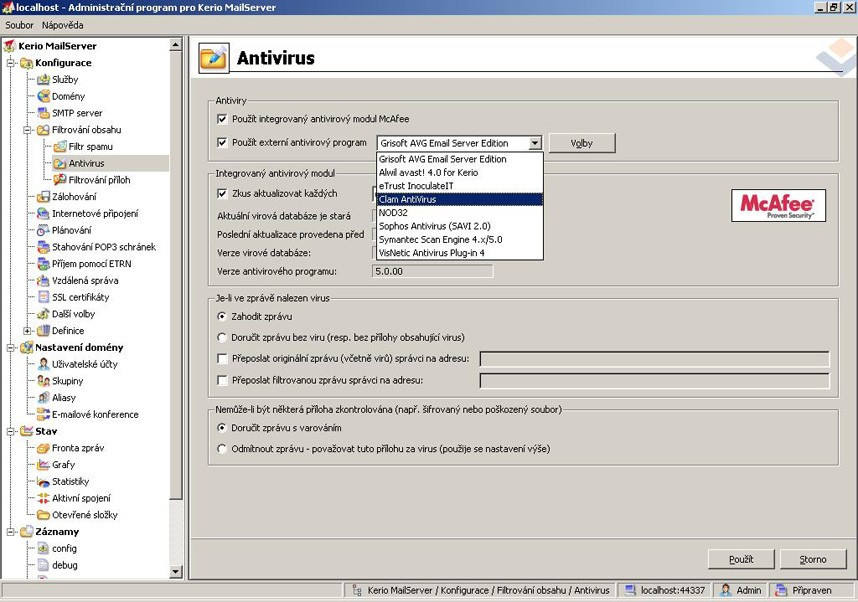The width and height of the screenshot is (858, 602).
Task: Open the Statistiky icon
Action: click(43, 482)
